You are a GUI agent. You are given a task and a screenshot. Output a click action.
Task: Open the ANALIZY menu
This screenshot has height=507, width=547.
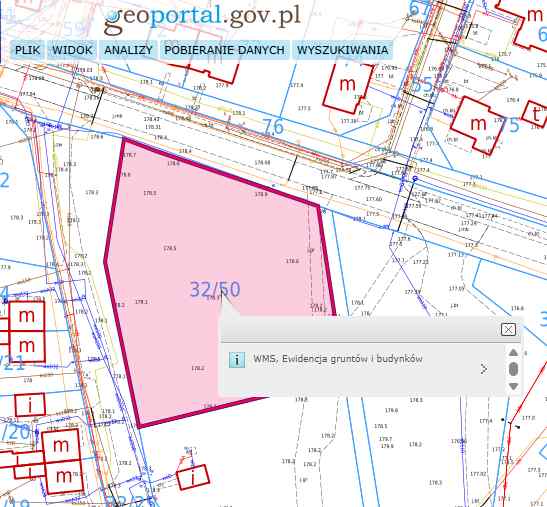(128, 50)
